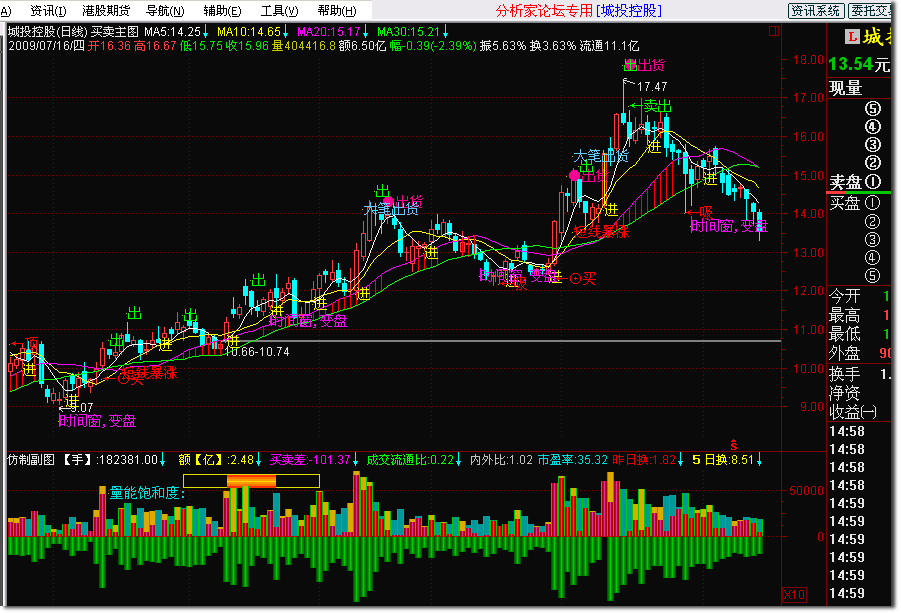Click the 城投控股(日线) 买卖主图 chart title
901x613 pixels.
coord(73,32)
